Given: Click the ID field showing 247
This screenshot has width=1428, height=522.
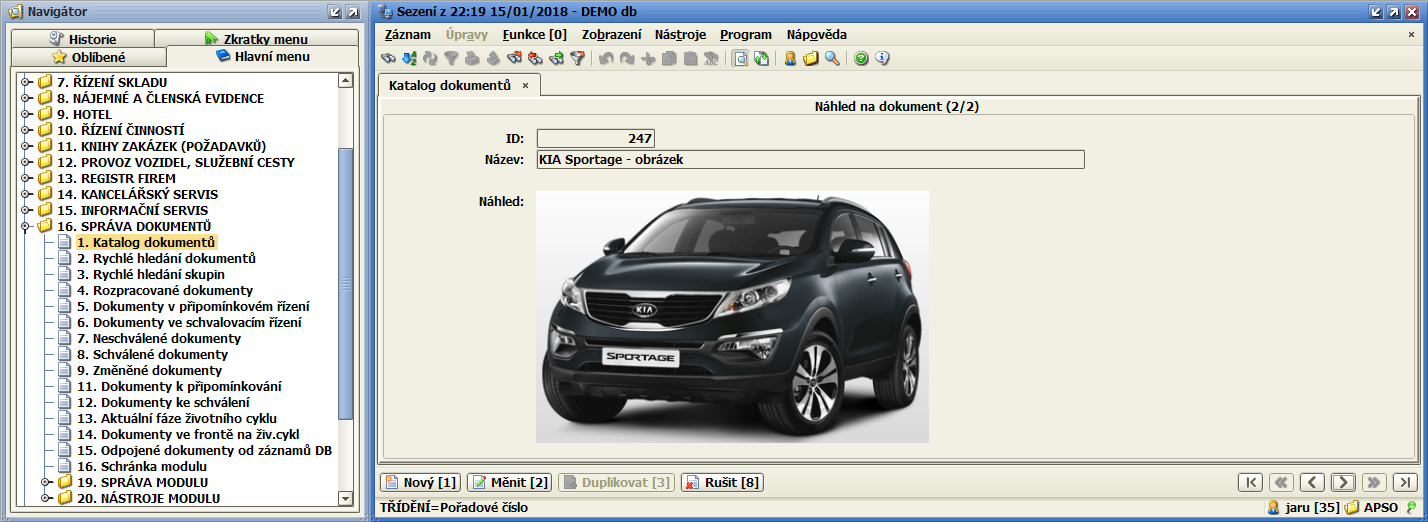Looking at the screenshot, I should point(596,138).
